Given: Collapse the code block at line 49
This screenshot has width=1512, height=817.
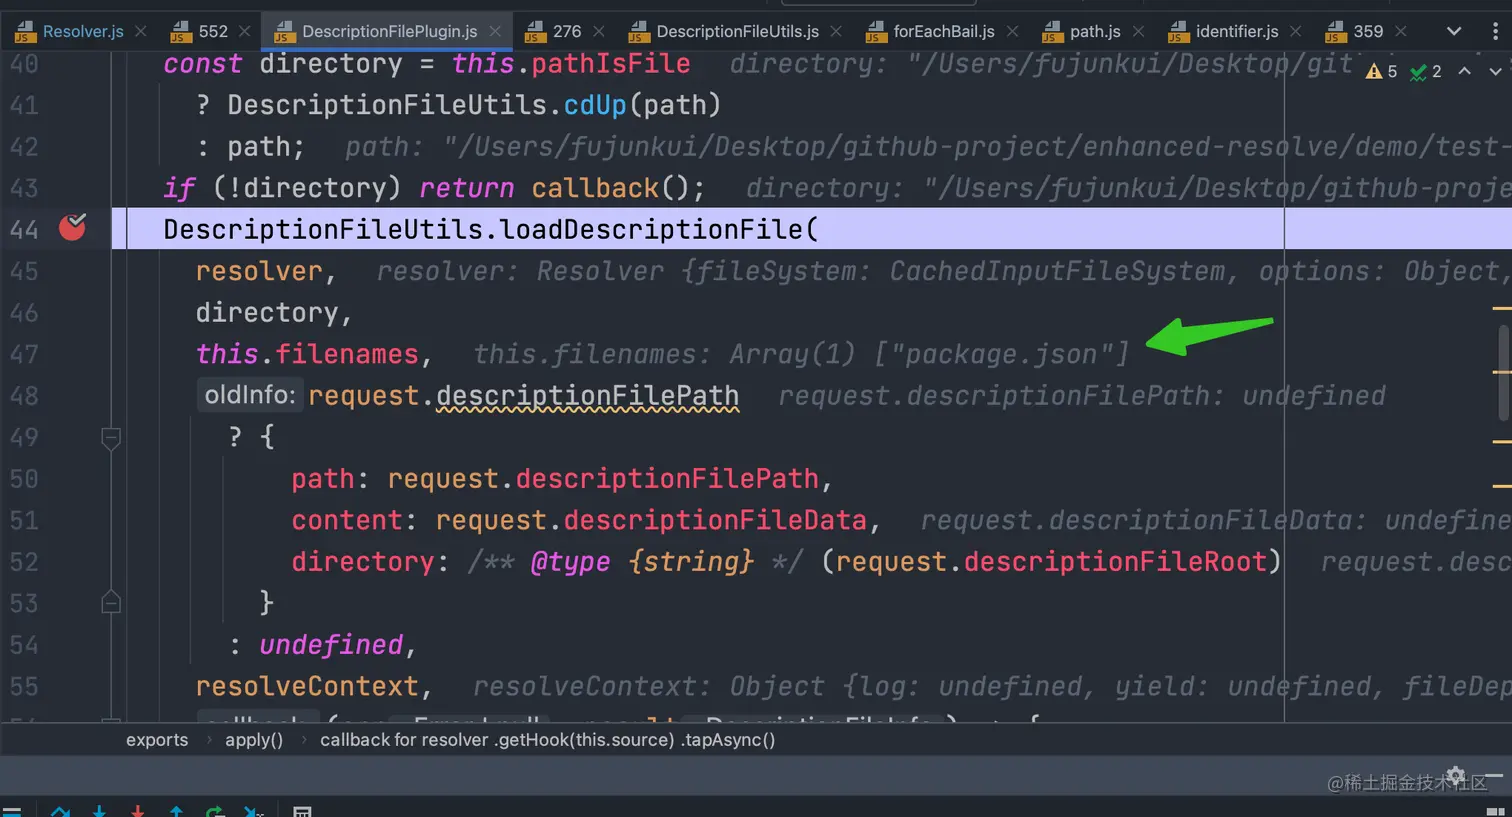Looking at the screenshot, I should tap(111, 437).
